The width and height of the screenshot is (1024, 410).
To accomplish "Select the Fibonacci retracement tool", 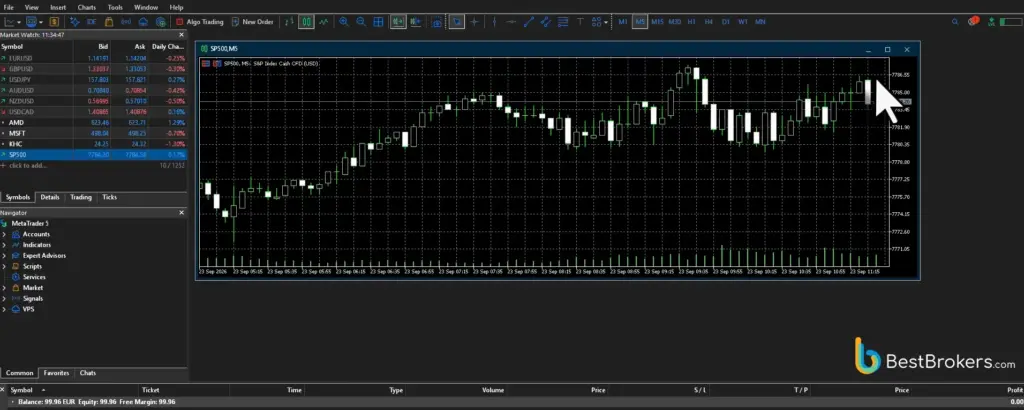I will click(563, 22).
